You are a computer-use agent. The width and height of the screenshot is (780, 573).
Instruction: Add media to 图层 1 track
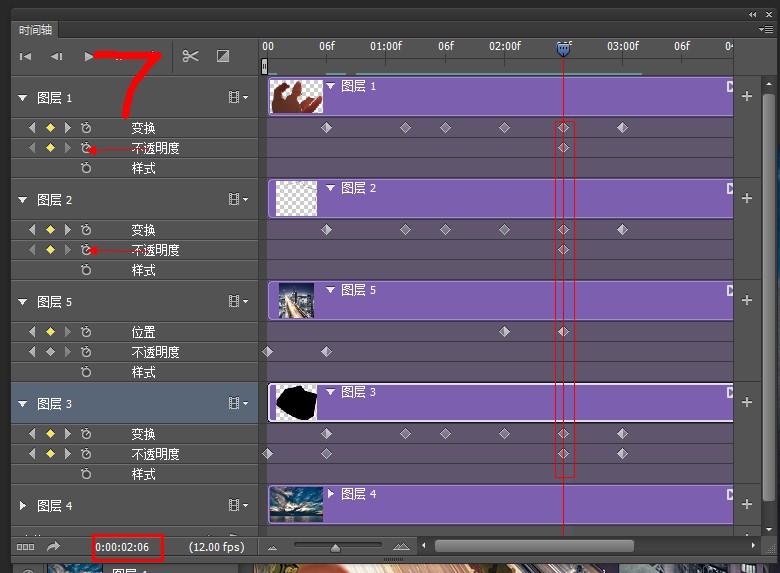click(747, 96)
